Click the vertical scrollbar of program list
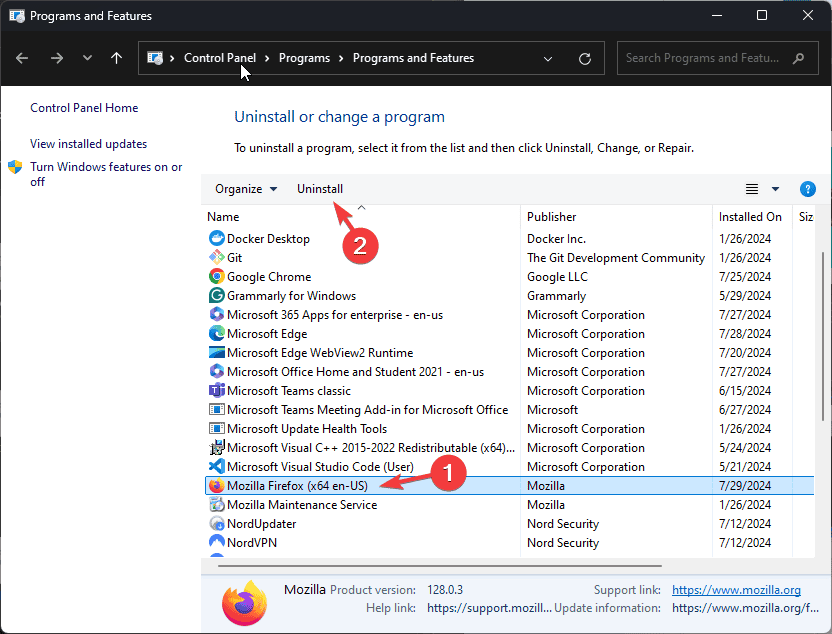The width and height of the screenshot is (832, 634). click(823, 337)
